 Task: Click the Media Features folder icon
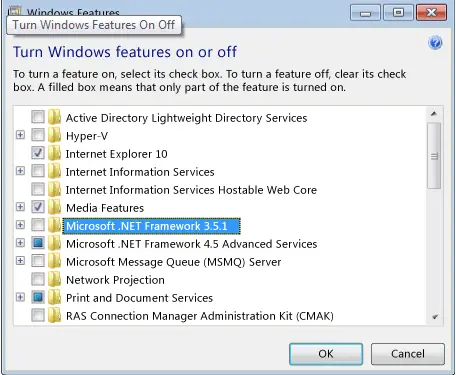coord(54,207)
